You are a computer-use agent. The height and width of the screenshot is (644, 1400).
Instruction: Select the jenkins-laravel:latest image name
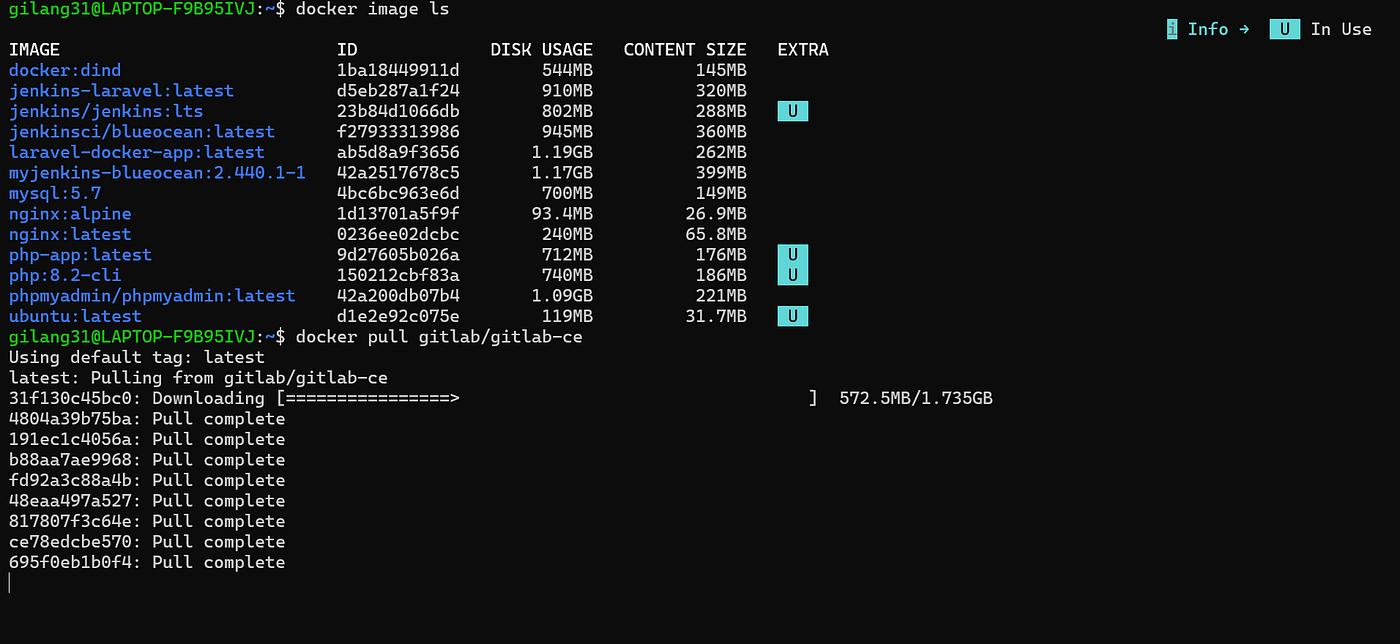[121, 91]
